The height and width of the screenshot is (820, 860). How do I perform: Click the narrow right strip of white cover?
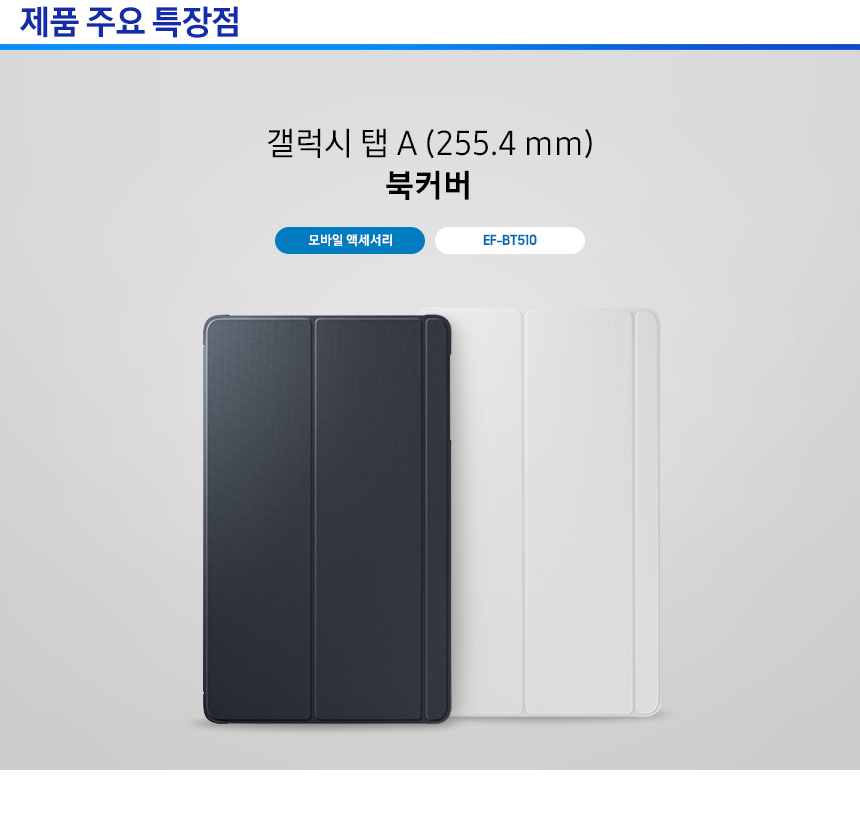tap(647, 512)
